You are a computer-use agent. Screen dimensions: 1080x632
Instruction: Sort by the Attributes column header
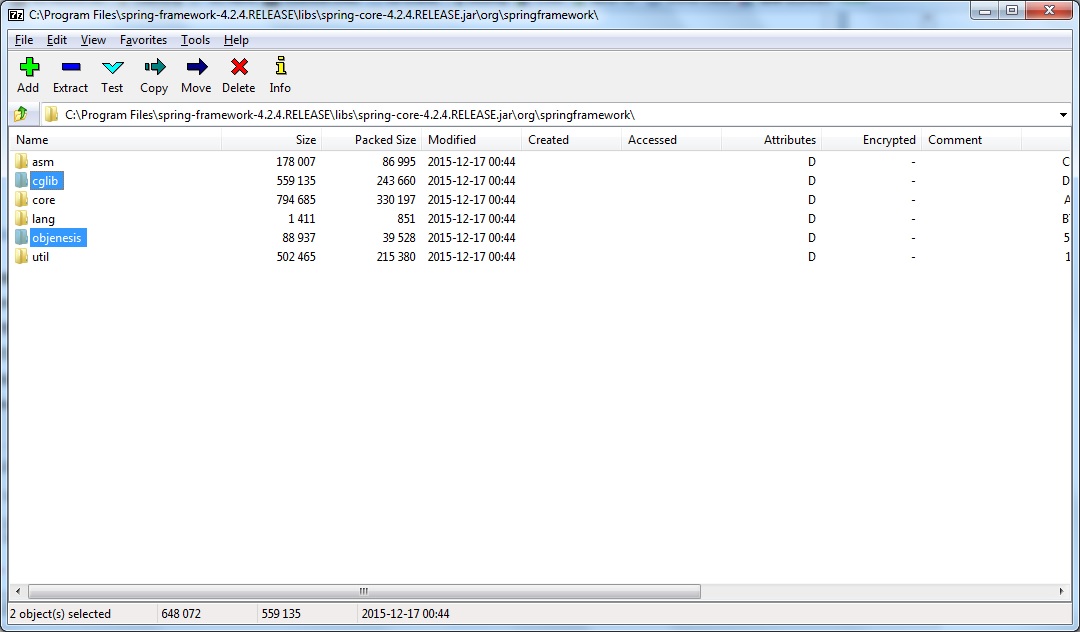(x=771, y=140)
